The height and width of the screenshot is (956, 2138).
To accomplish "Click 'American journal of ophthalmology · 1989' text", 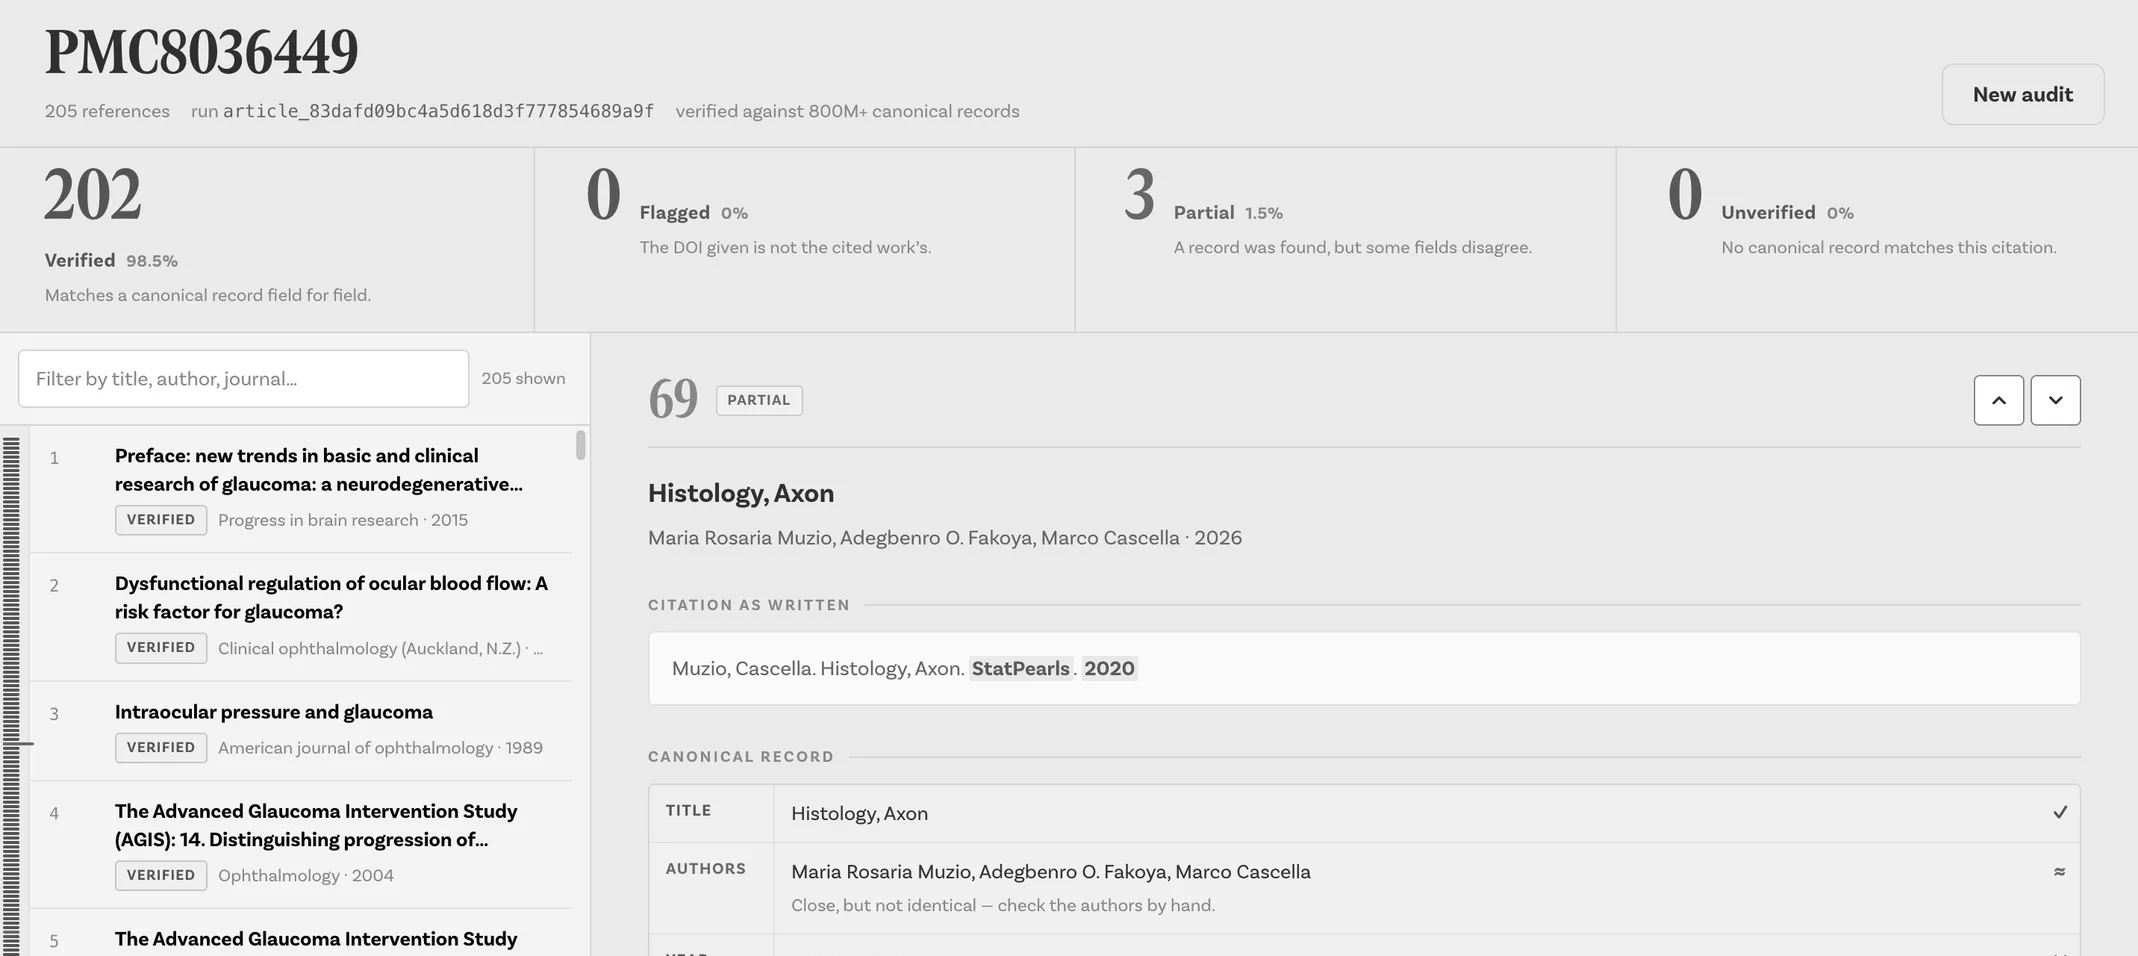I will (380, 748).
